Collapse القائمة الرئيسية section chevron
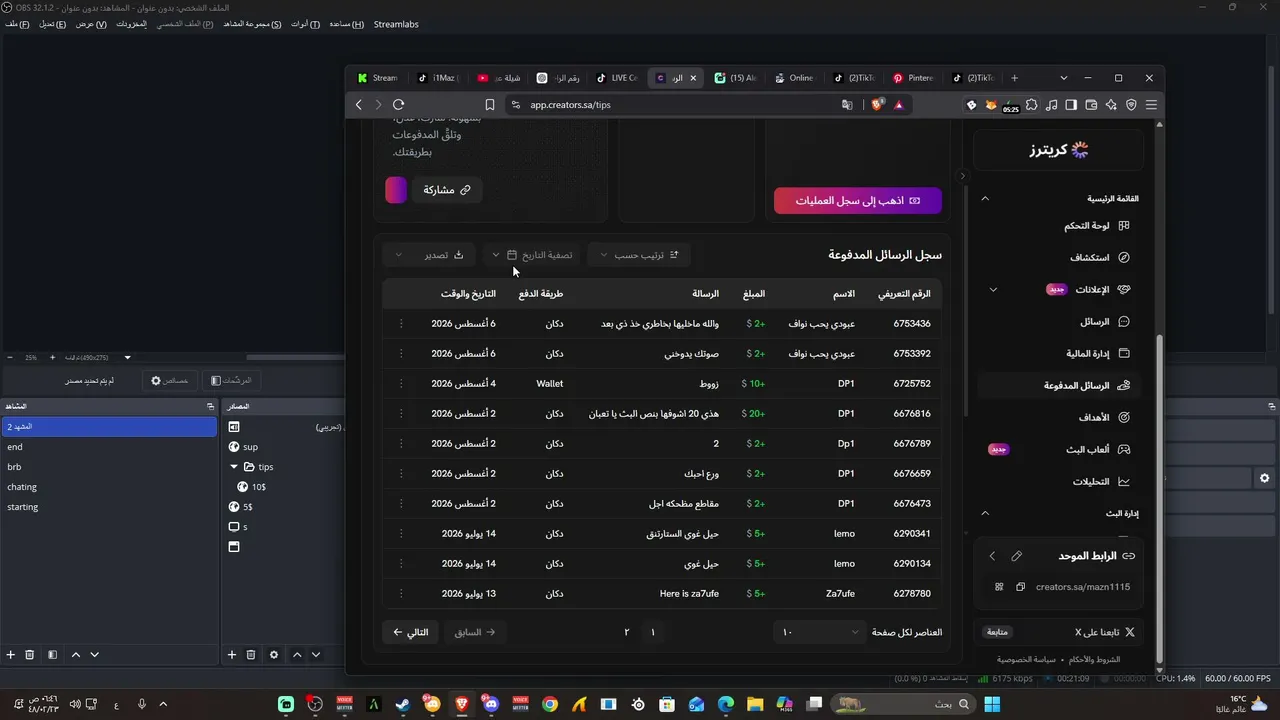 pyautogui.click(x=985, y=199)
